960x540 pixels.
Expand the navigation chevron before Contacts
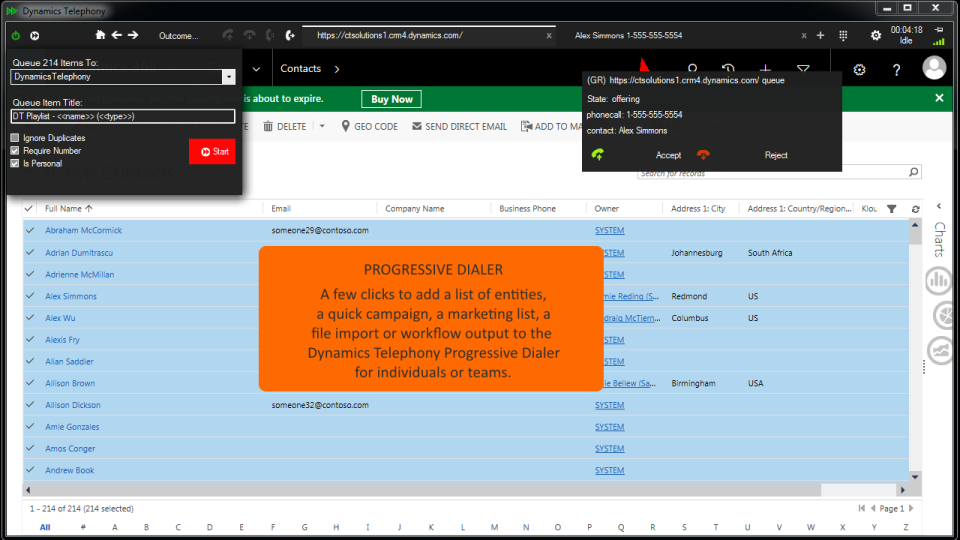tap(257, 69)
